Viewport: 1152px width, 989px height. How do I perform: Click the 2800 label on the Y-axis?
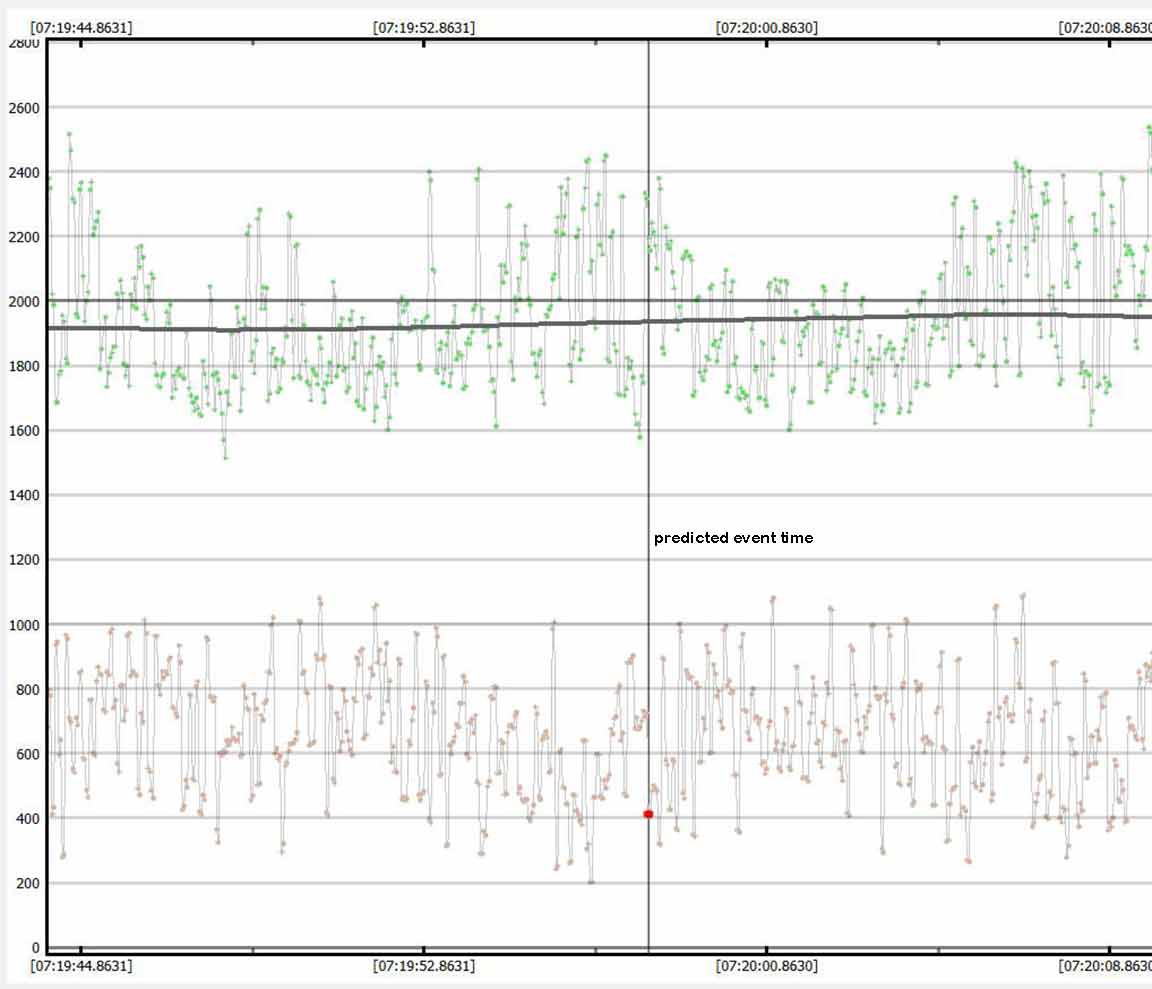pos(20,43)
